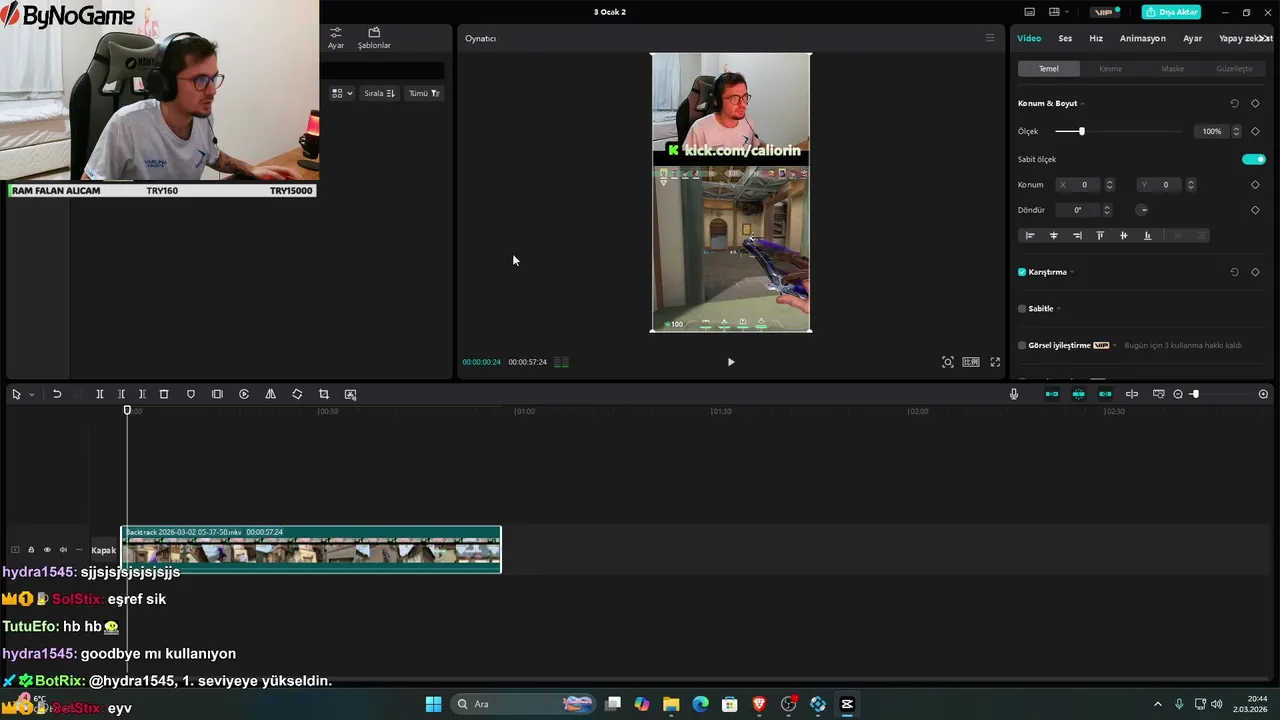
Task: Click the Mirror flip icon
Action: pos(270,394)
